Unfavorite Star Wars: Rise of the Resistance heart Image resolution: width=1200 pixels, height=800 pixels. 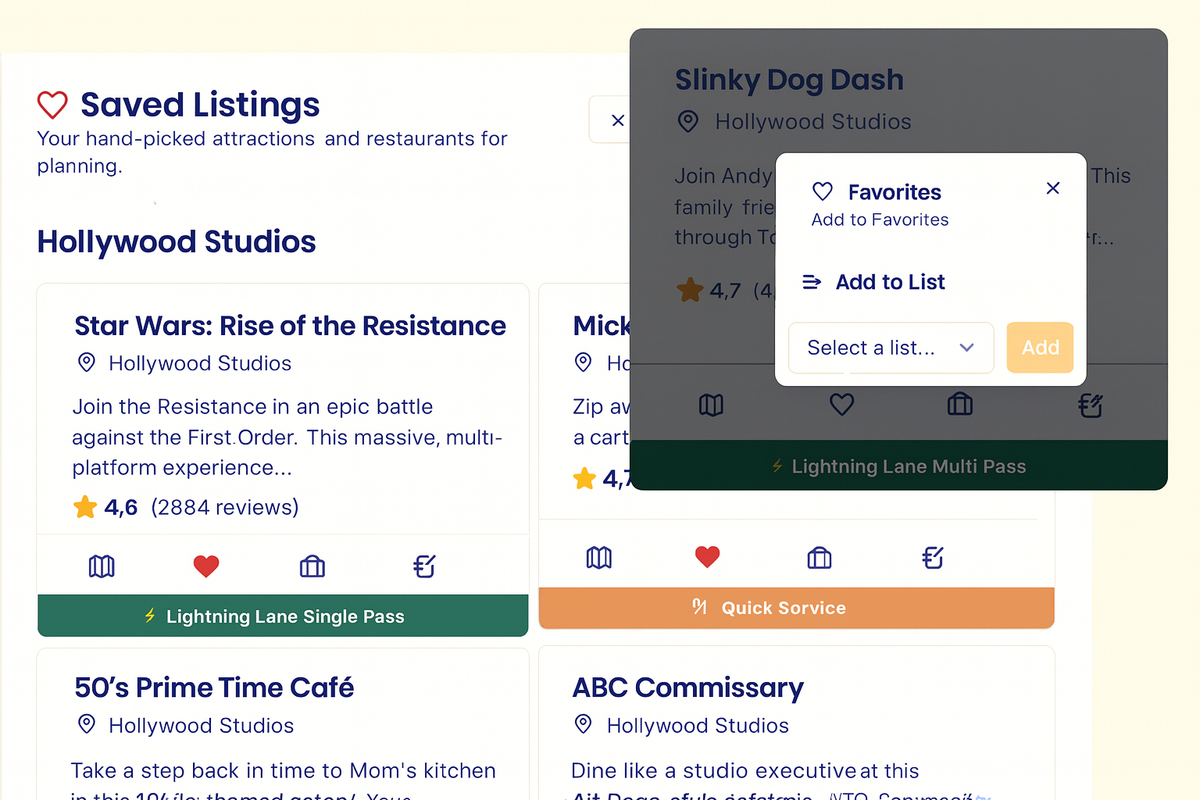[x=206, y=567]
